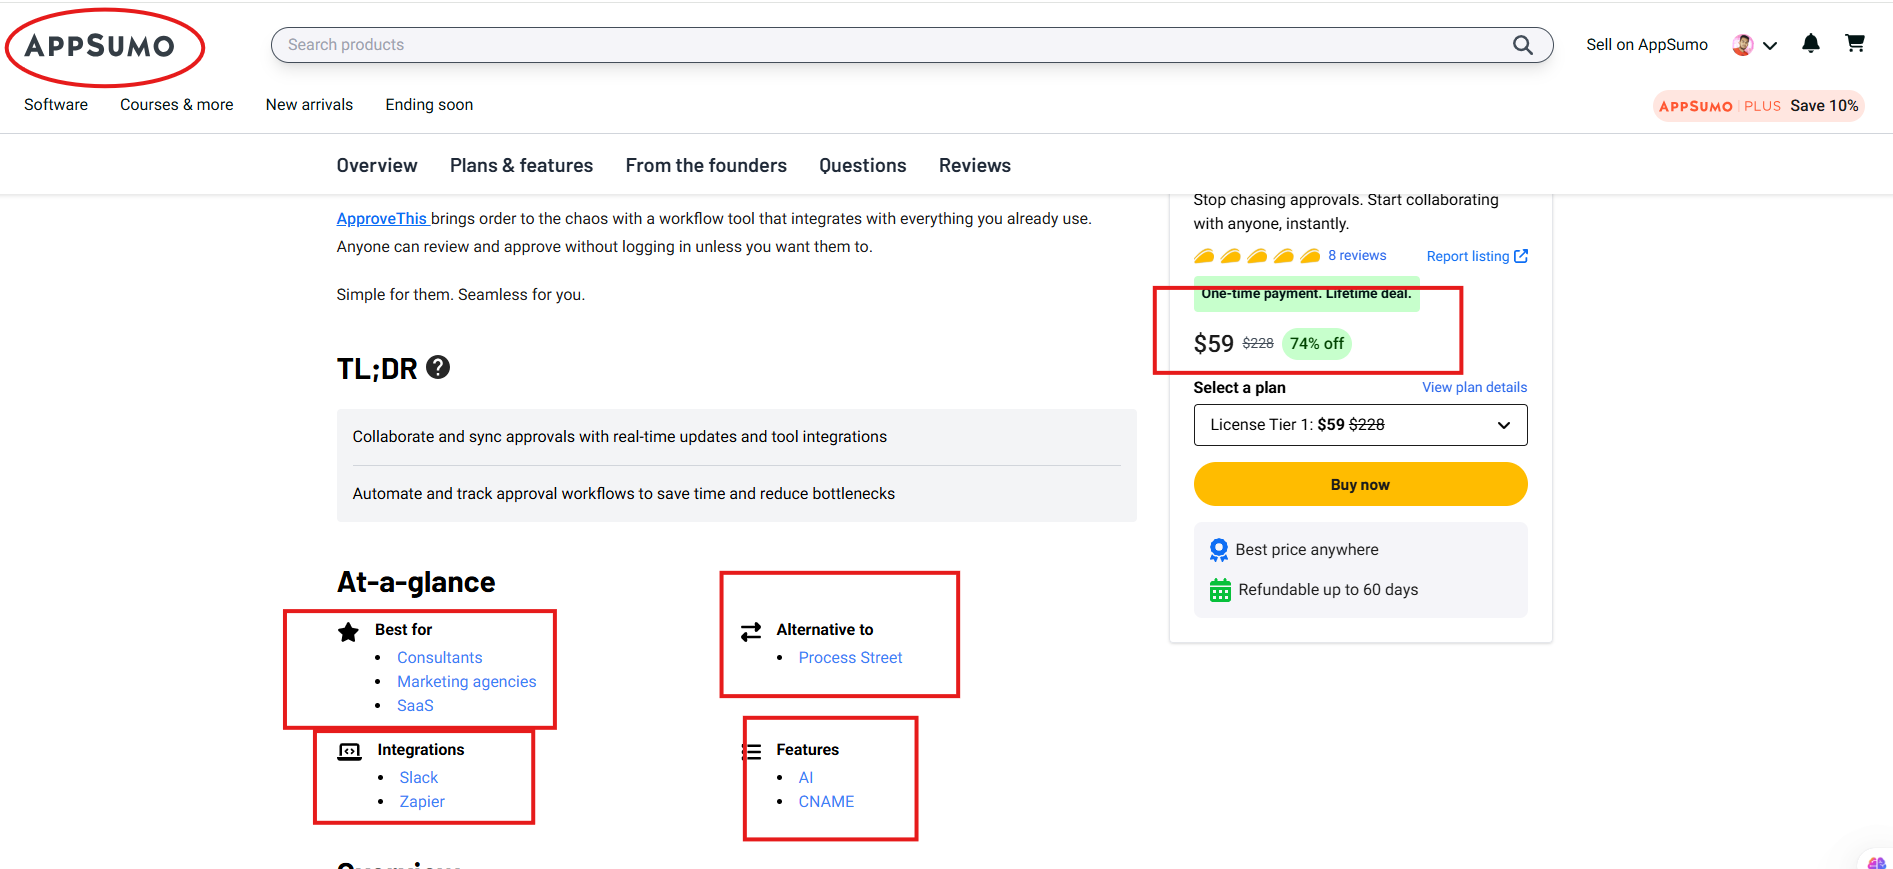Click the Report listing link
The image size is (1893, 869).
pyautogui.click(x=1477, y=256)
